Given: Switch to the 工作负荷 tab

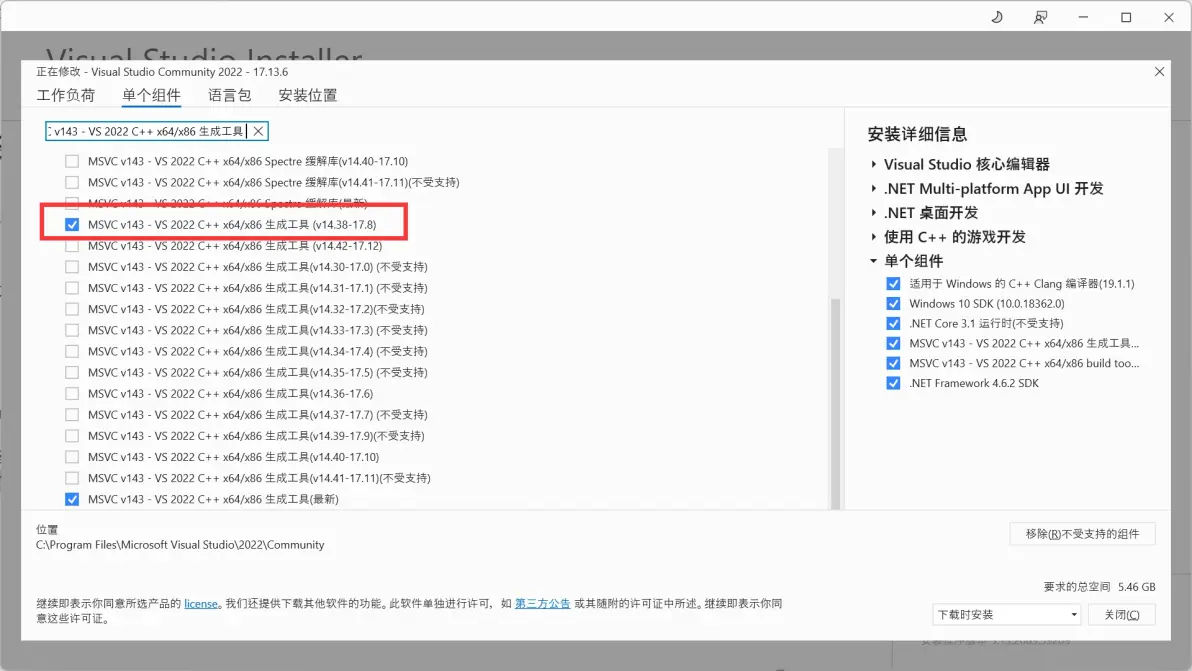Looking at the screenshot, I should (x=66, y=95).
